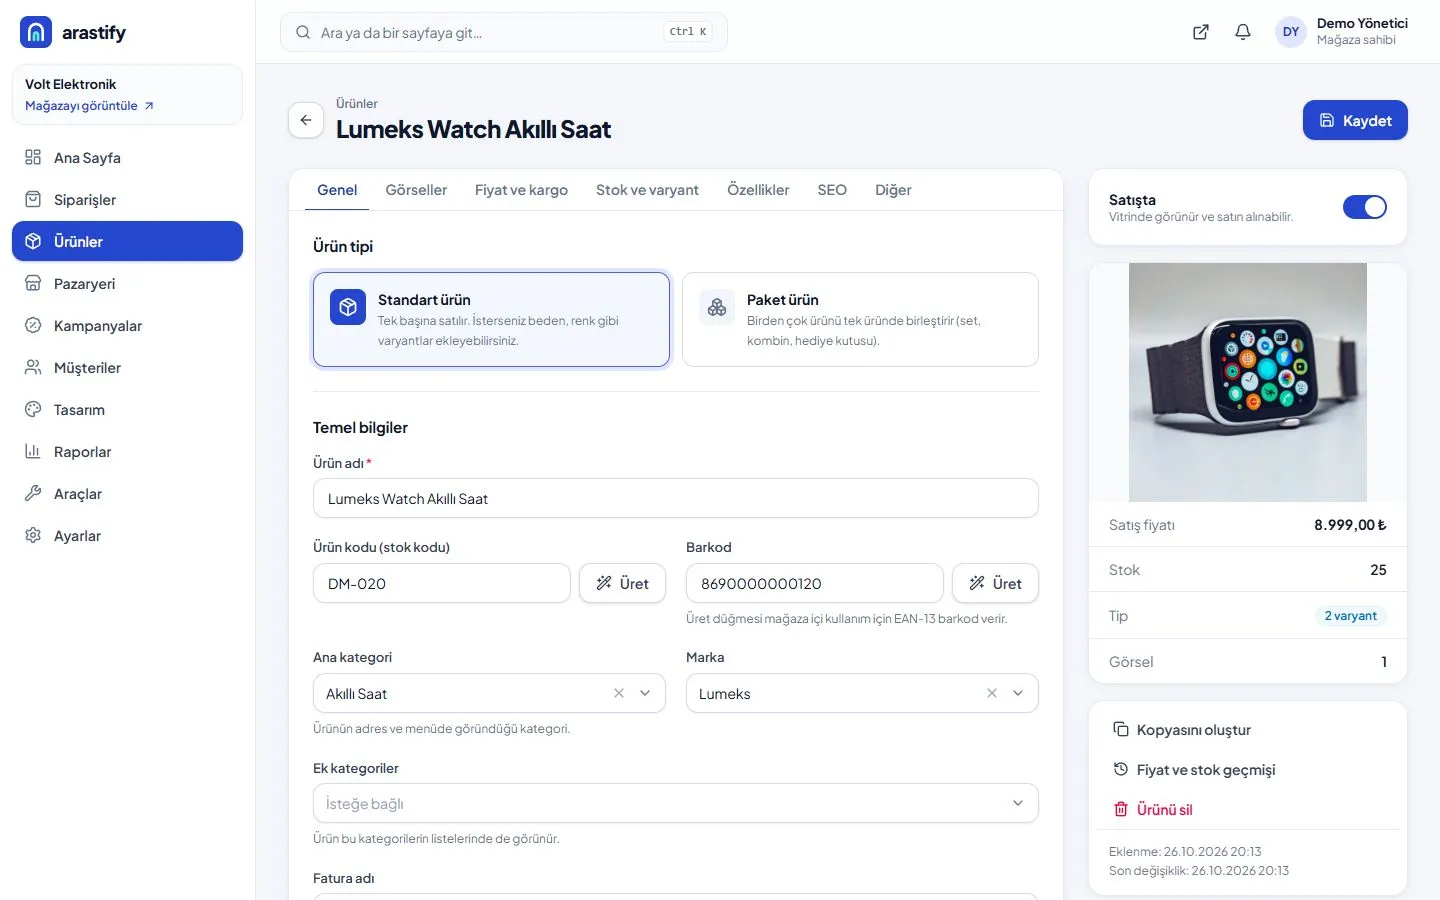Viewport: 1440px width, 900px height.
Task: Select the SEO tab
Action: (832, 190)
